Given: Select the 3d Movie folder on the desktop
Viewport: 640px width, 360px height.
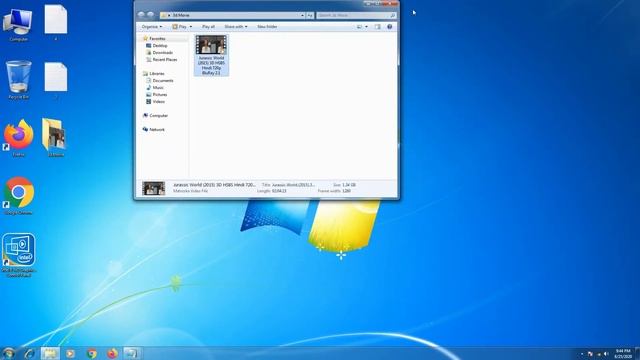Looking at the screenshot, I should 55,138.
